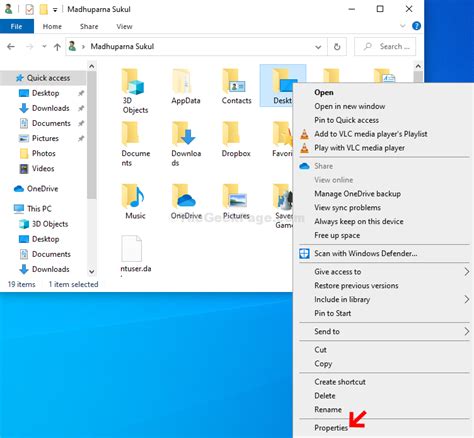Select This PC in the navigation pane
This screenshot has width=474, height=438.
coord(39,209)
